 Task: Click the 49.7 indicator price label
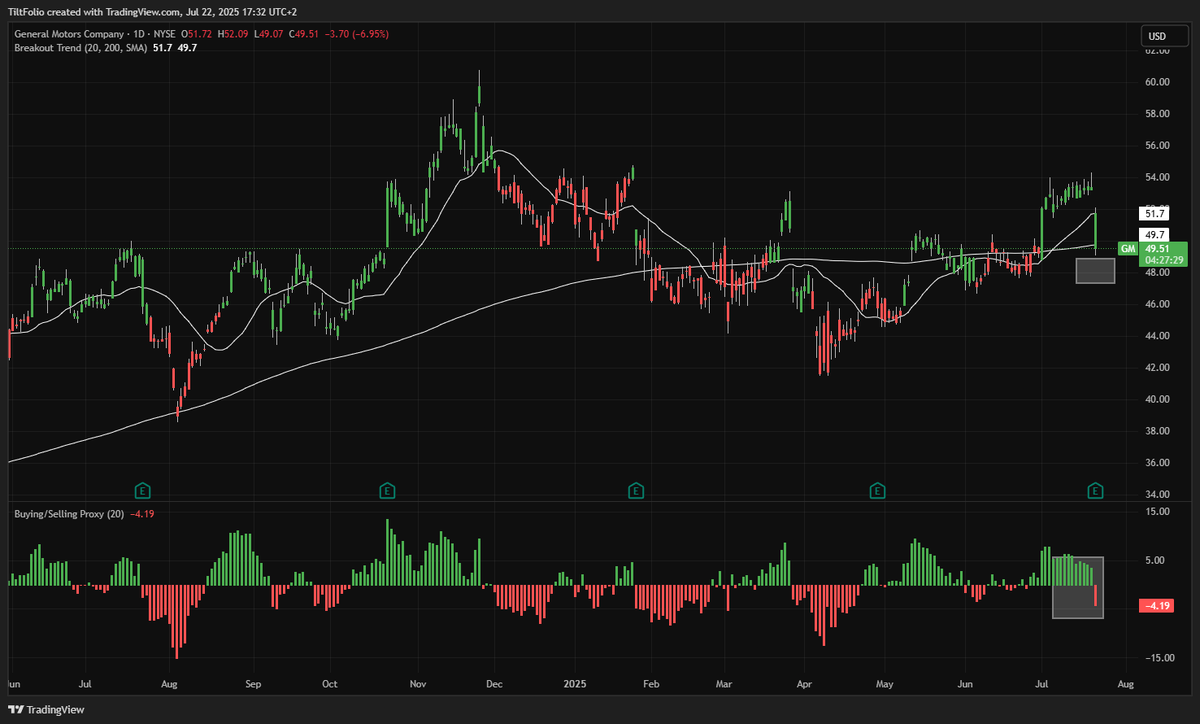1155,233
